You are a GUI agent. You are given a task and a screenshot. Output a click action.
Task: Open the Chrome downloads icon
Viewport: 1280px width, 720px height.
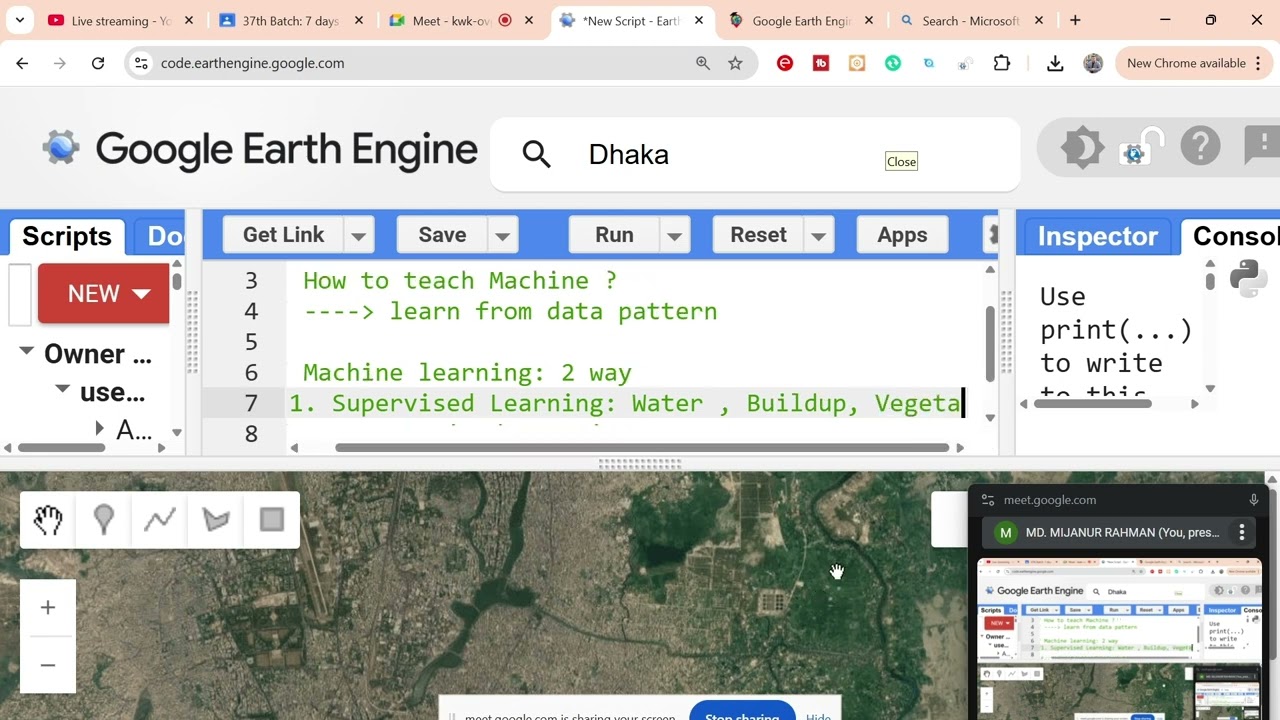pos(1055,63)
